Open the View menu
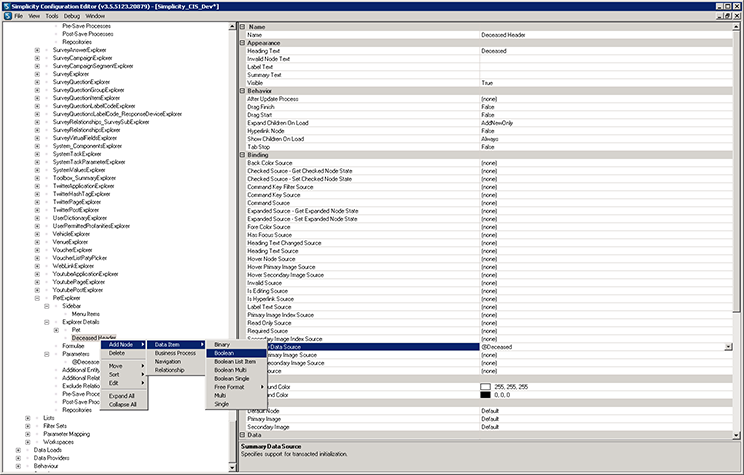744x475 pixels. (34, 16)
